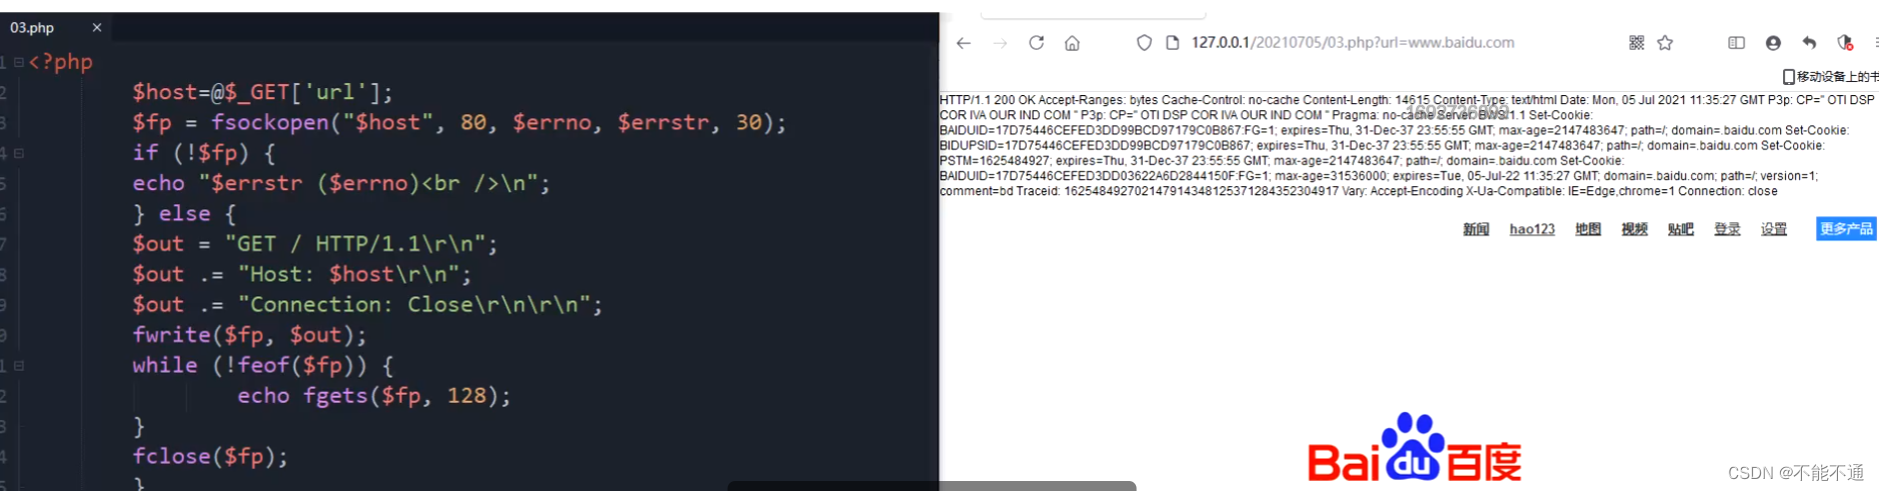Bookmark this page with the star

click(1665, 43)
